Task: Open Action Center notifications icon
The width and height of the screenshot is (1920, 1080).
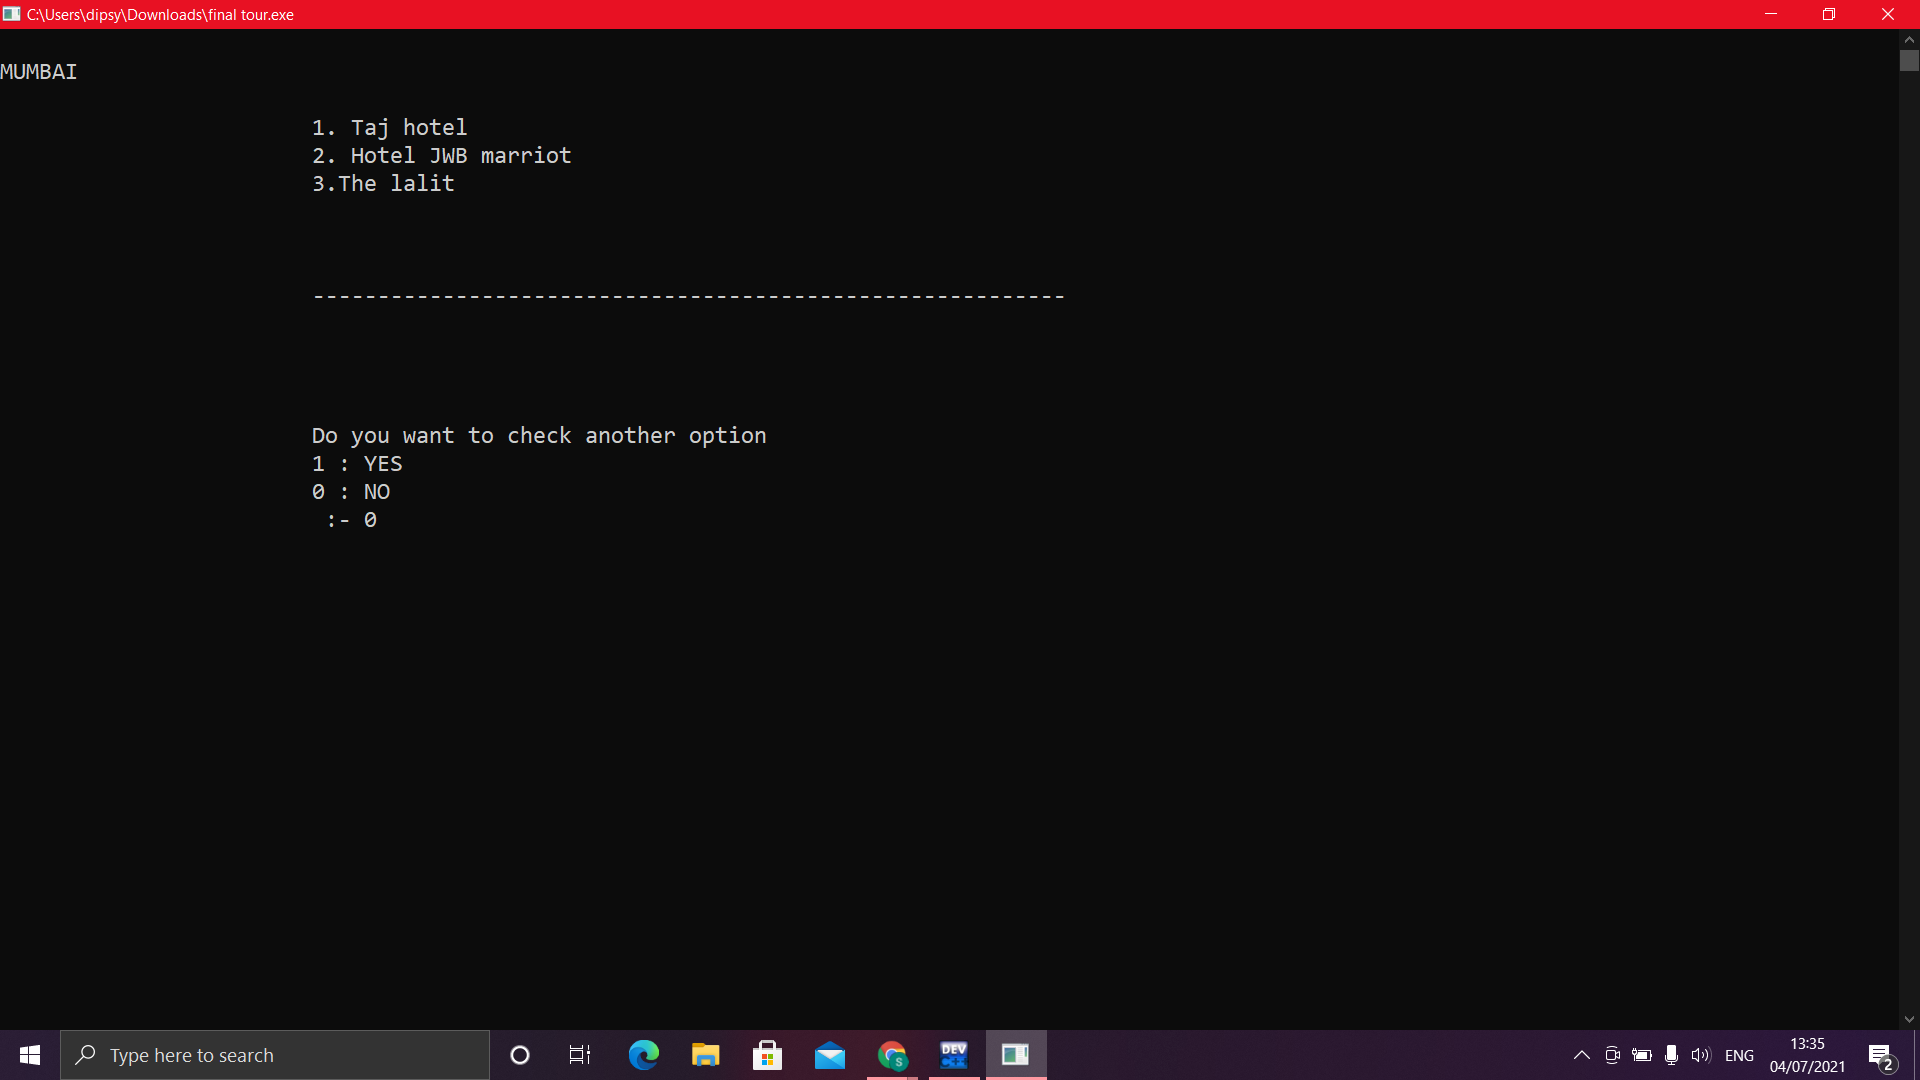Action: (1881, 1055)
